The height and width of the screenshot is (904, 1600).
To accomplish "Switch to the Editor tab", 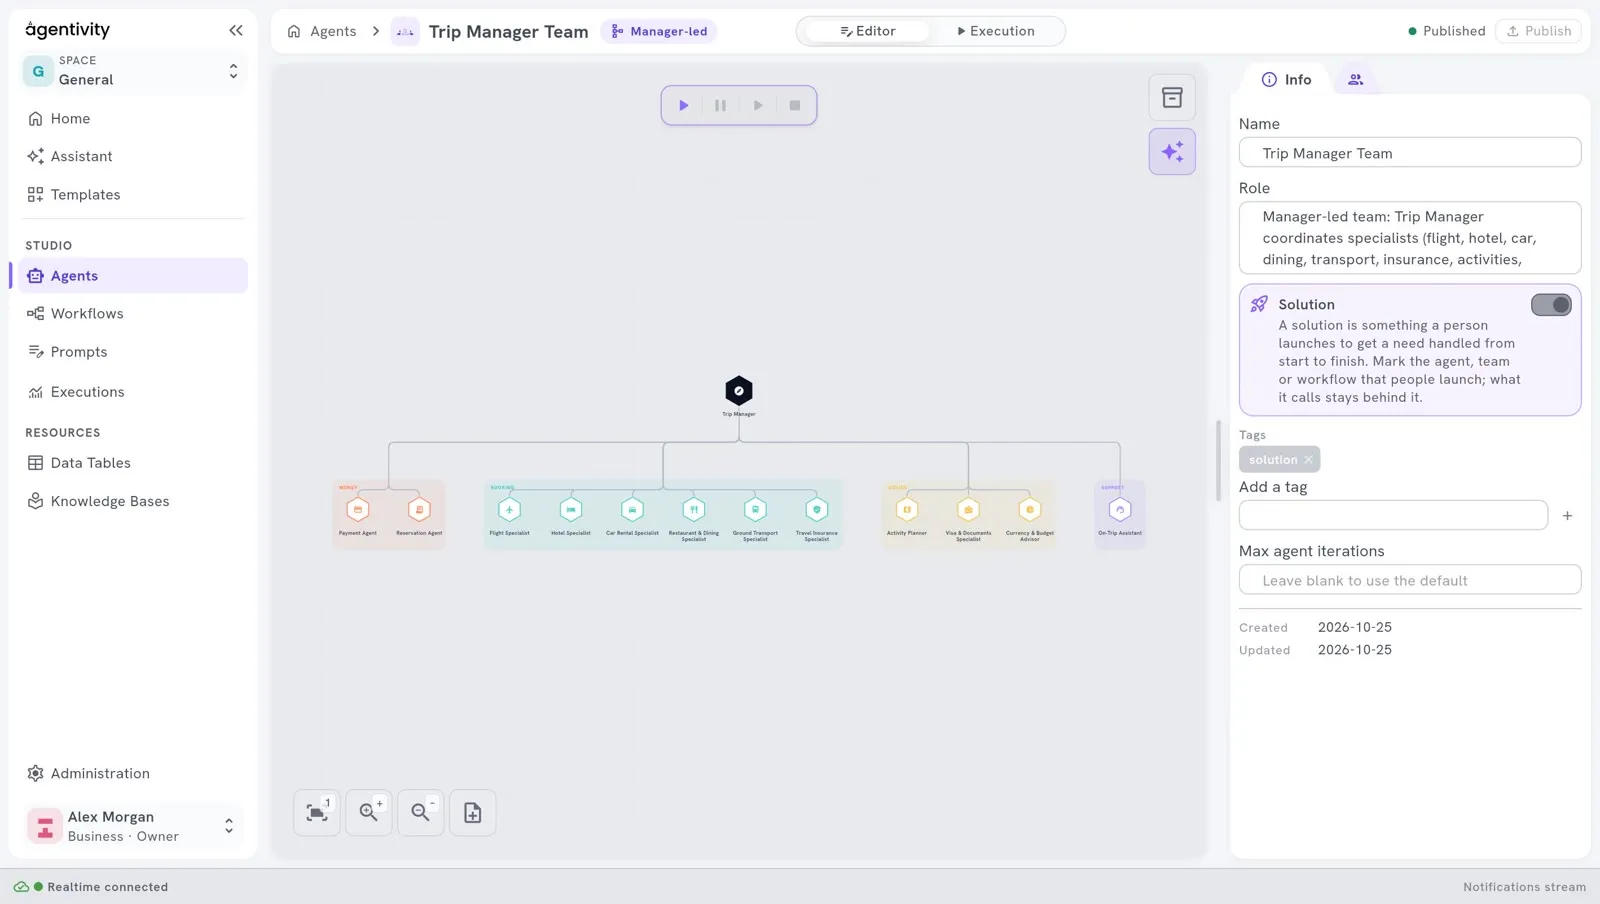I will (868, 31).
